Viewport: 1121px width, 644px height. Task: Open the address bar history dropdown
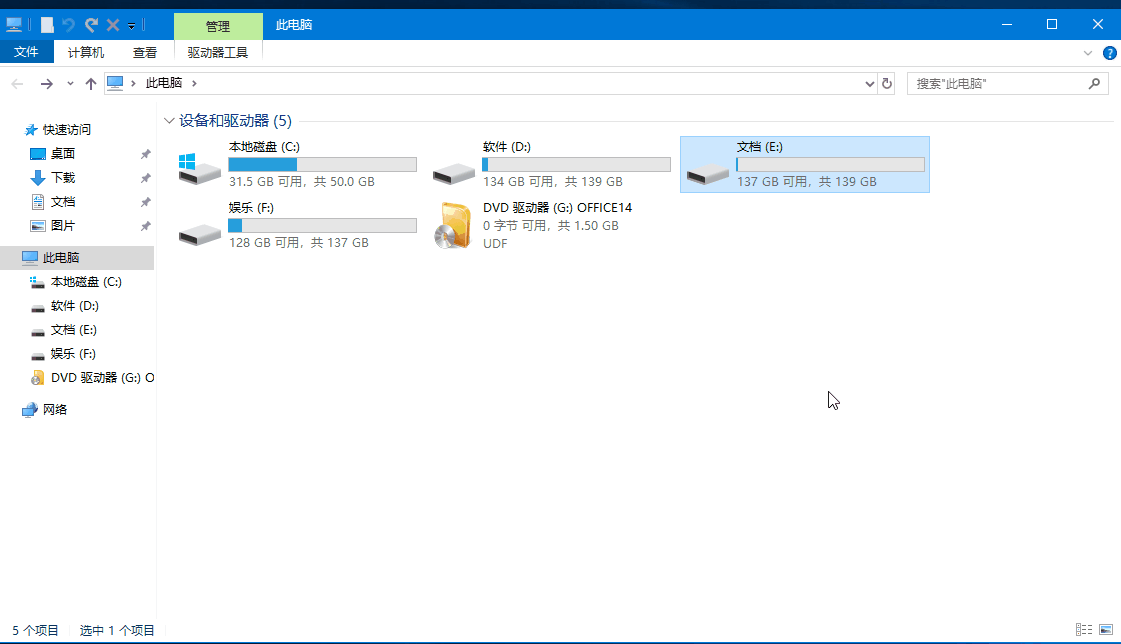pos(869,84)
